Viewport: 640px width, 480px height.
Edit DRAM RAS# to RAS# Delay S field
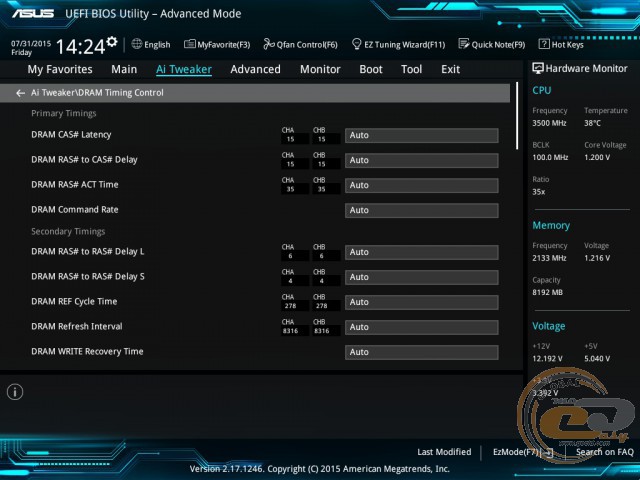coord(422,277)
